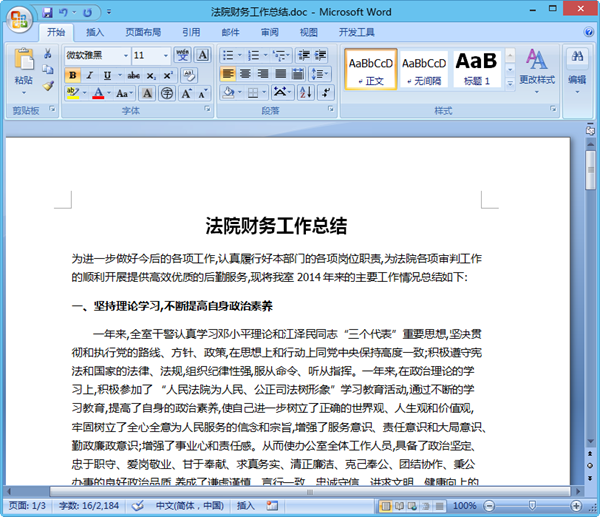
Task: Apply strikethrough formatting
Action: [x=133, y=75]
